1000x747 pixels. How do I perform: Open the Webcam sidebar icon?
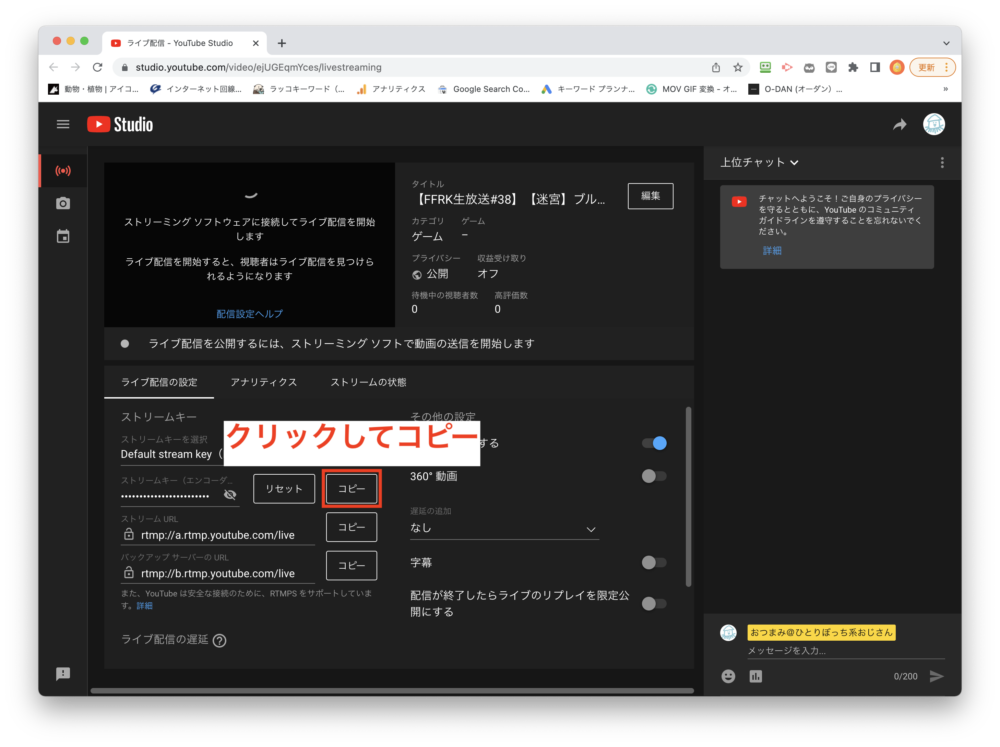point(62,203)
